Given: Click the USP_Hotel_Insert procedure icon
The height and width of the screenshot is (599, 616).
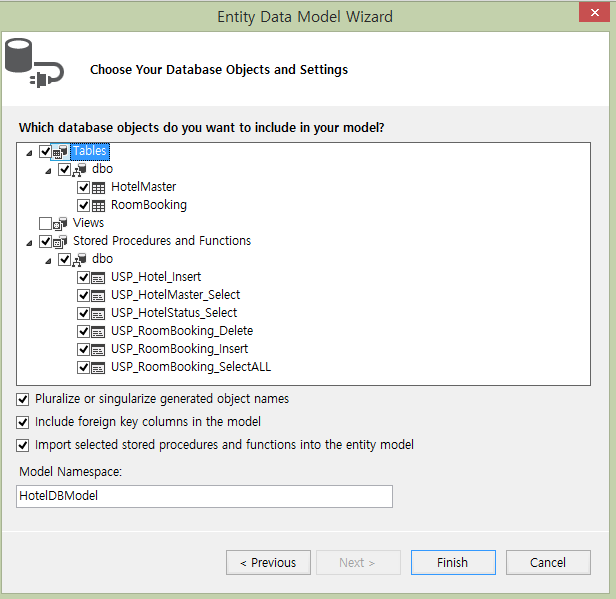Looking at the screenshot, I should click(98, 278).
